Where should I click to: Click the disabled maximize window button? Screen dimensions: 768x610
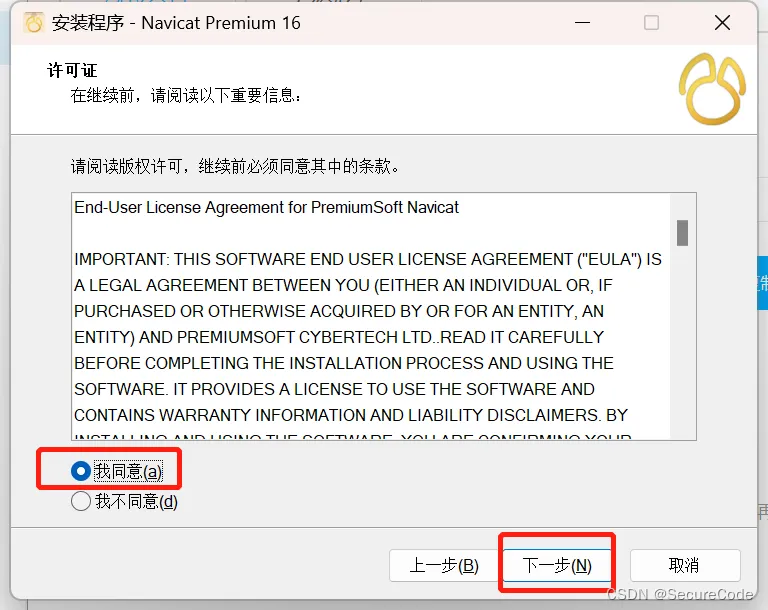(651, 23)
